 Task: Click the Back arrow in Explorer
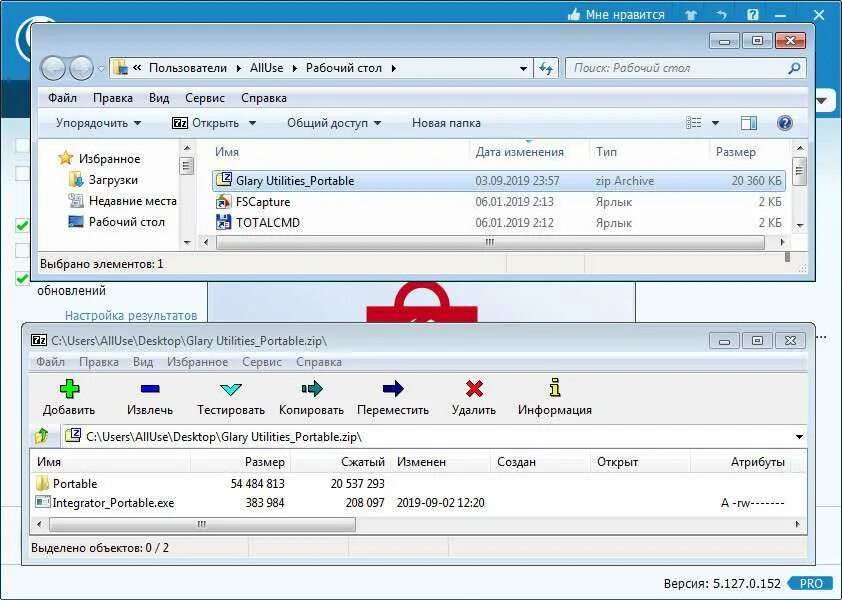pos(53,68)
